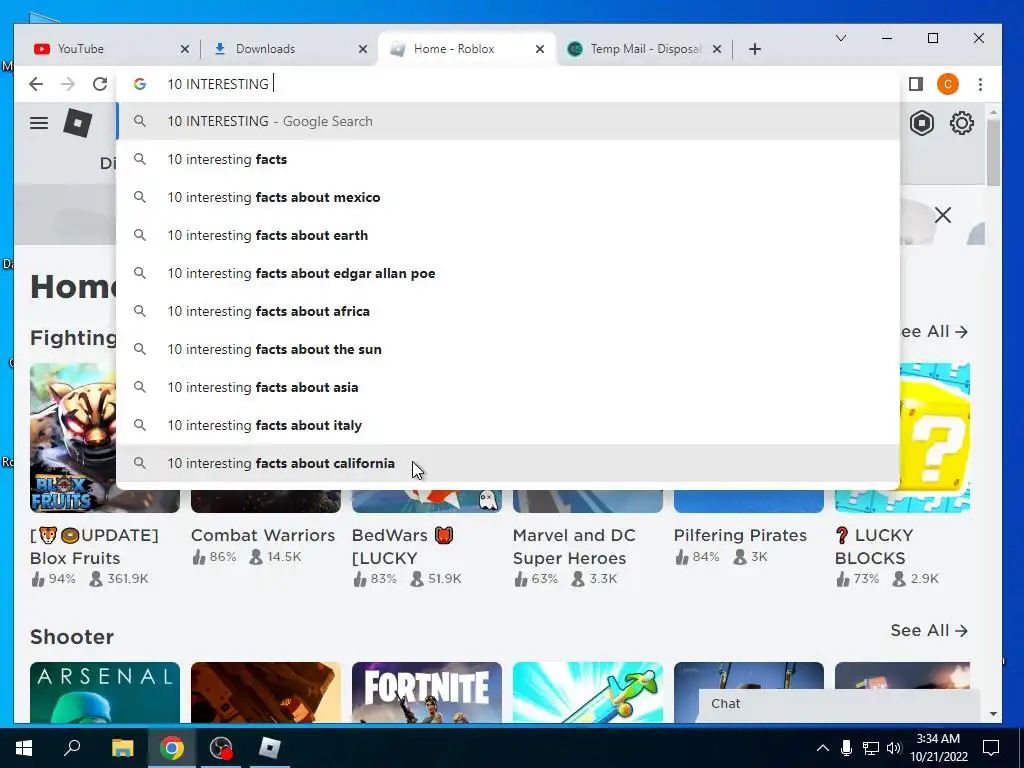Click the microphone tray icon

tap(846, 748)
